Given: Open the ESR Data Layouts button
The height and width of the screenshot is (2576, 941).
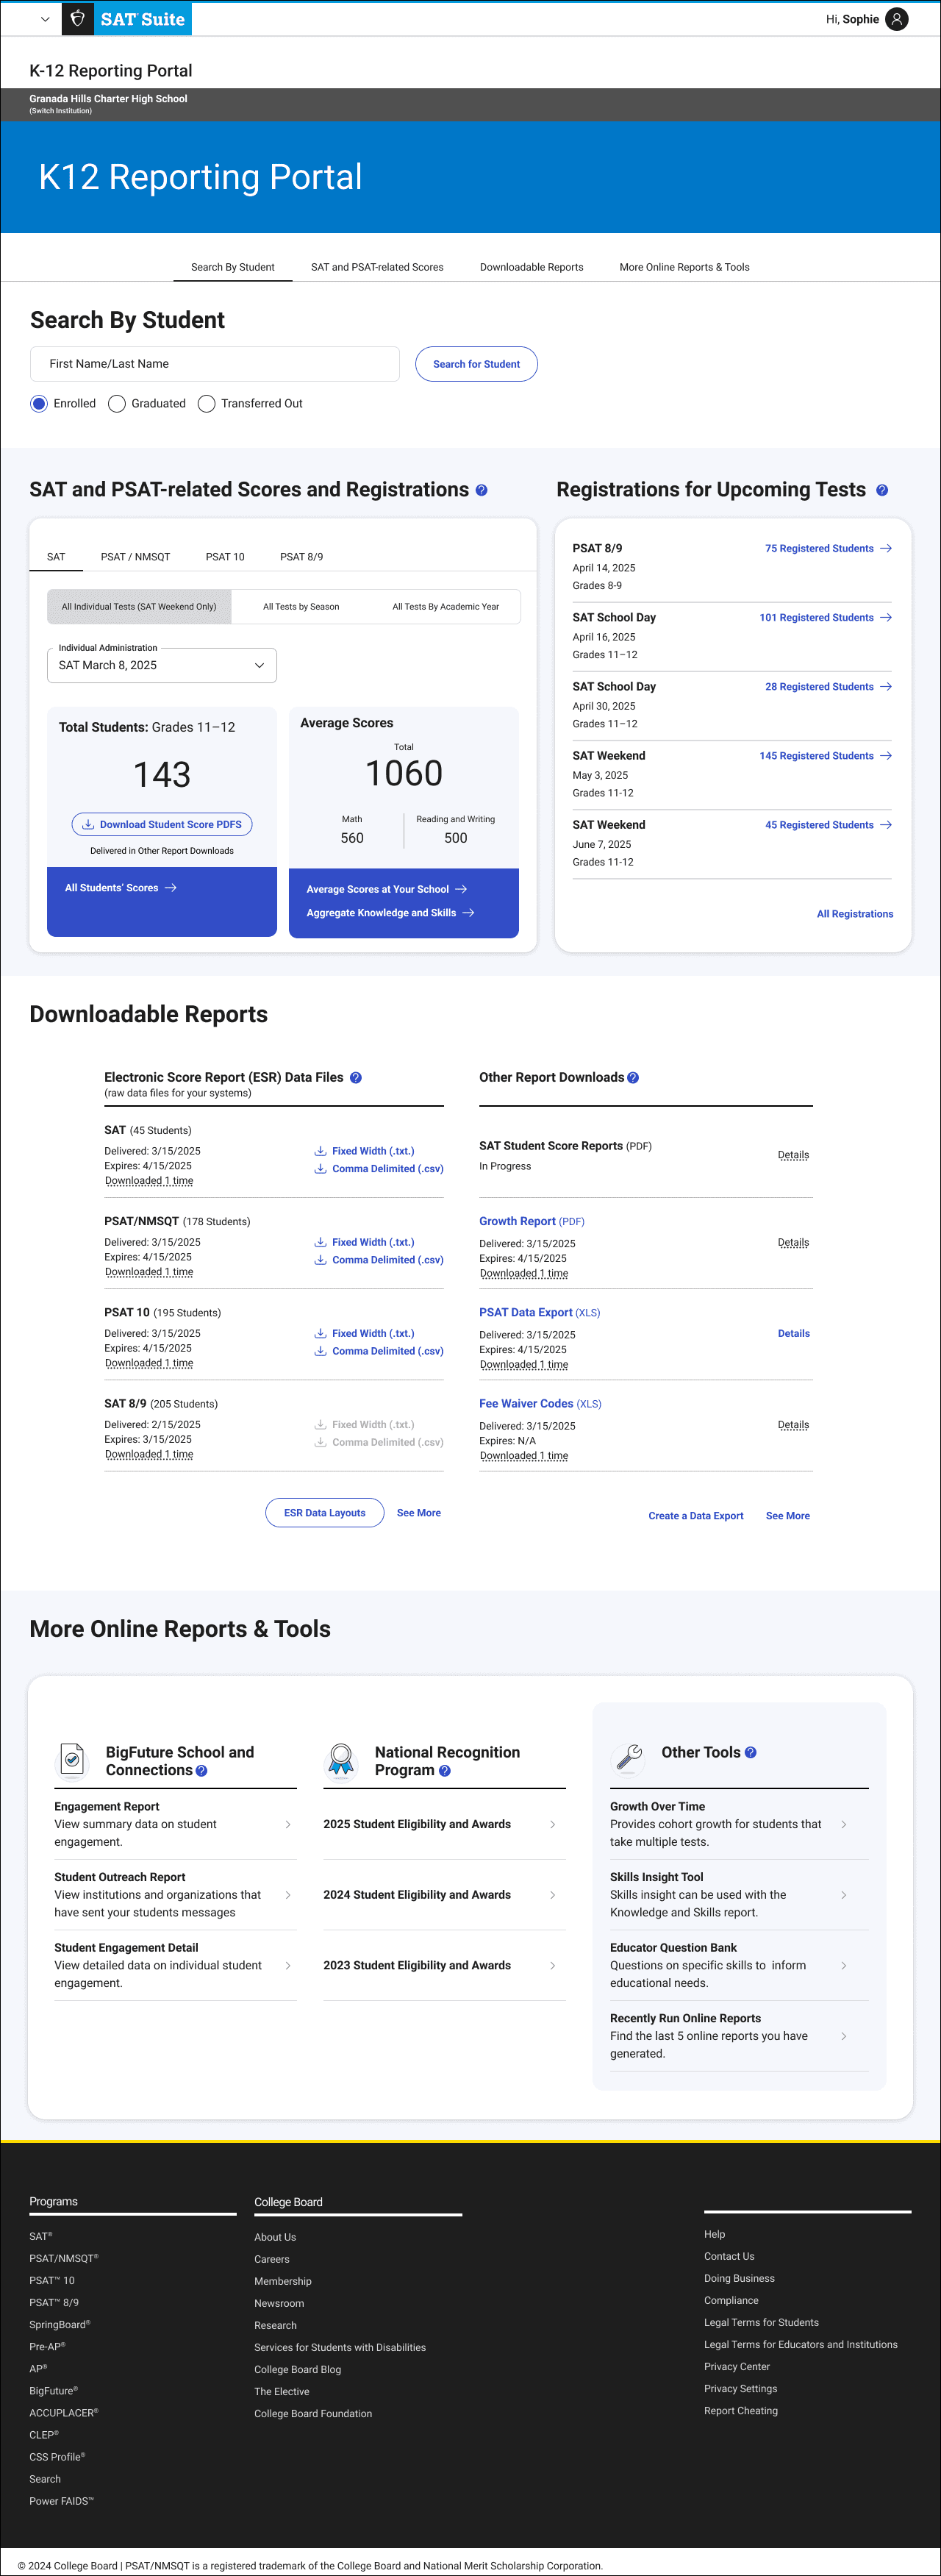Looking at the screenshot, I should point(325,1513).
